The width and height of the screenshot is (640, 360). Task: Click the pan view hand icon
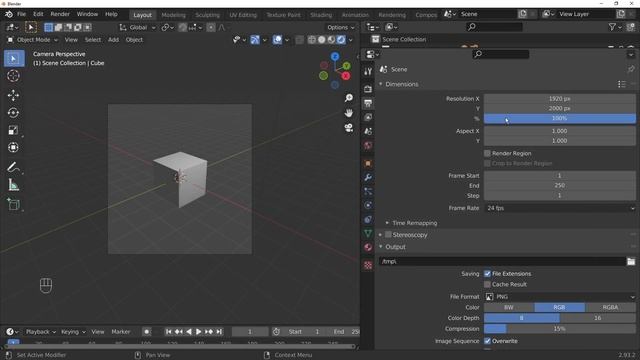point(349,113)
